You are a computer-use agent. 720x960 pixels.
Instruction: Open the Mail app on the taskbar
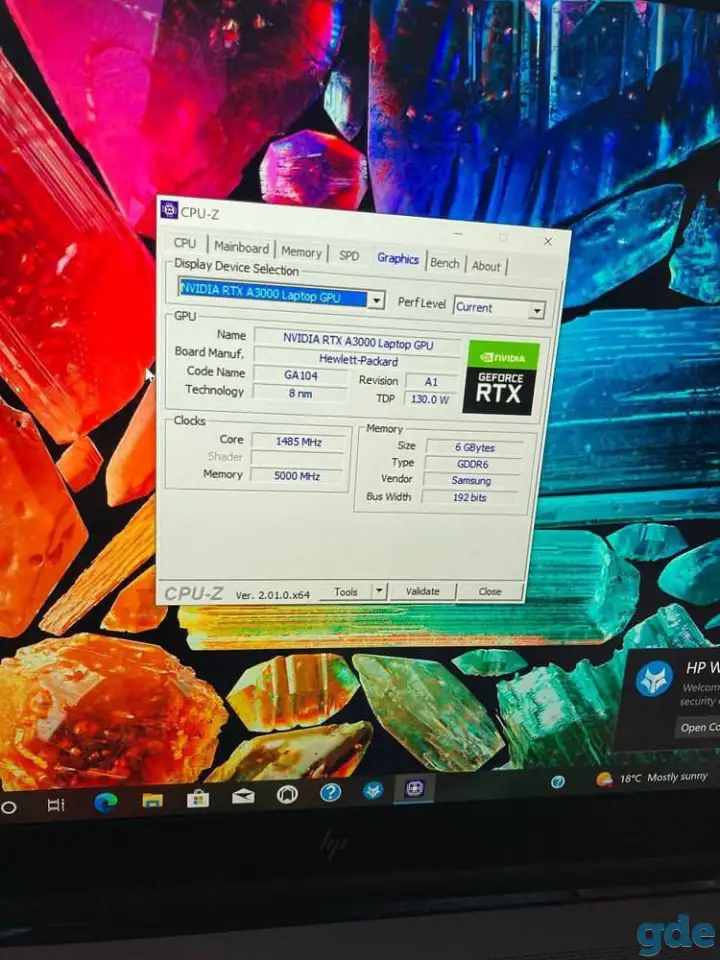pyautogui.click(x=243, y=797)
